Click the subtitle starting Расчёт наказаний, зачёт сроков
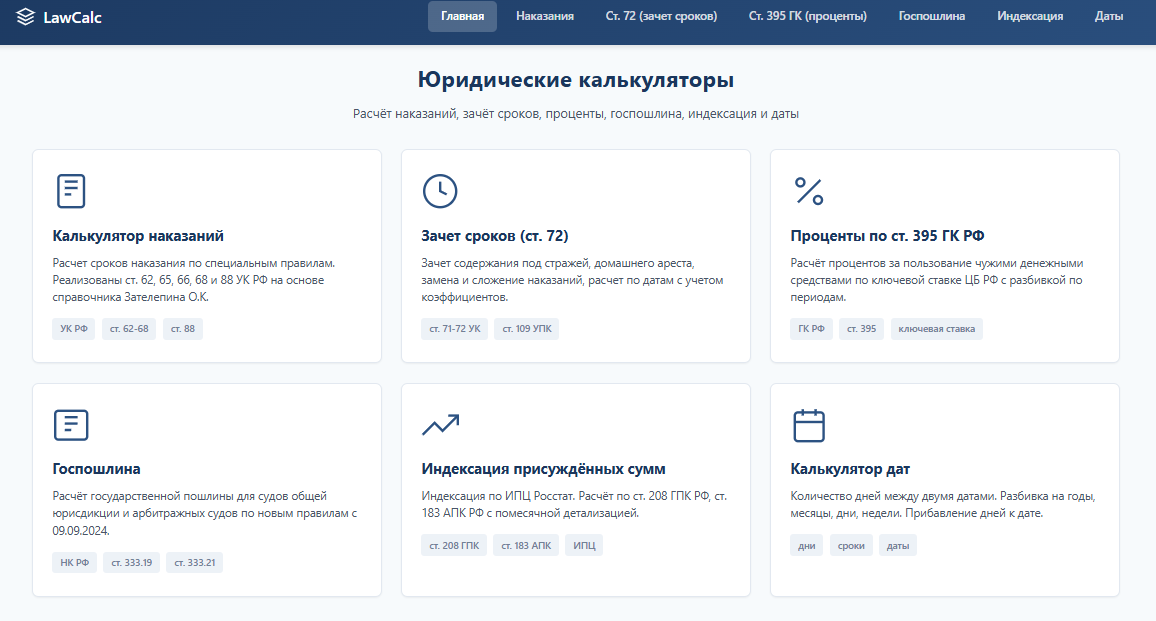The width and height of the screenshot is (1156, 621). [576, 114]
